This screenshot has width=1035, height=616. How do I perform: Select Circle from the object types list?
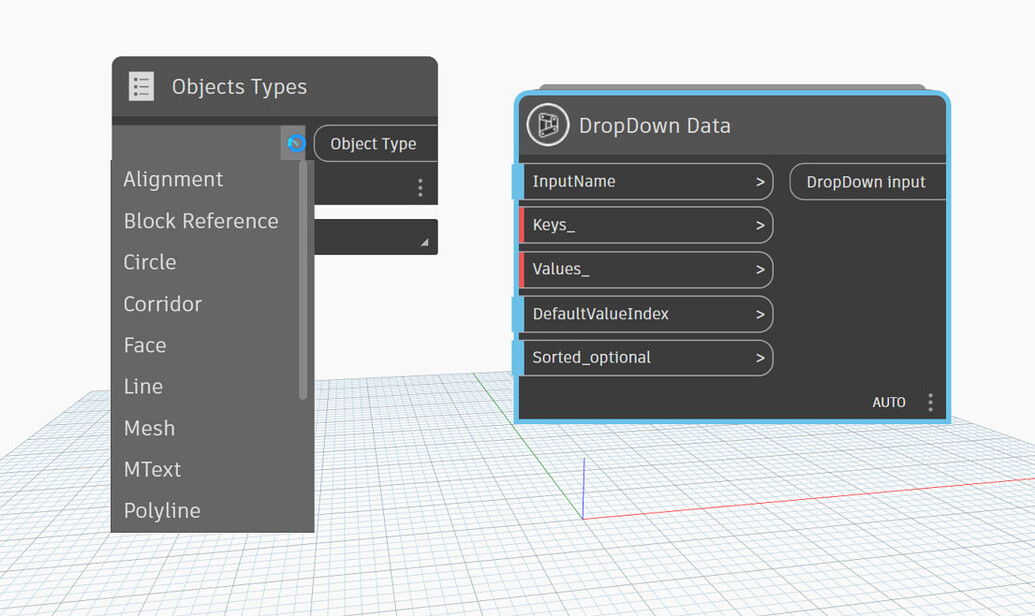point(149,262)
